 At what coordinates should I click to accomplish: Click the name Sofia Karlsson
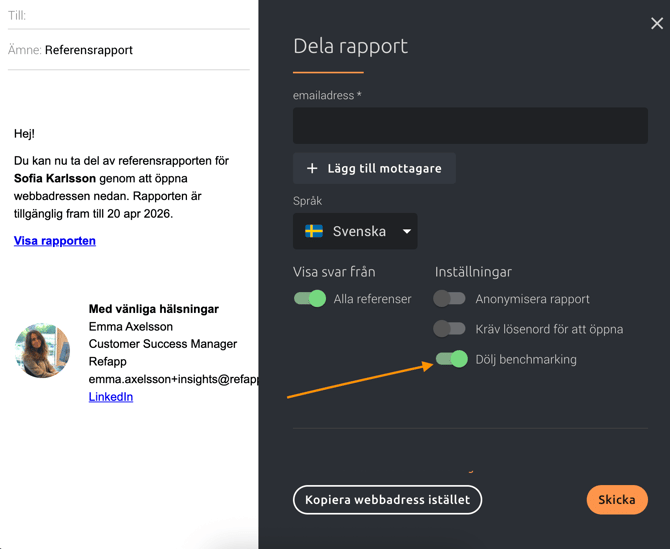[55, 178]
